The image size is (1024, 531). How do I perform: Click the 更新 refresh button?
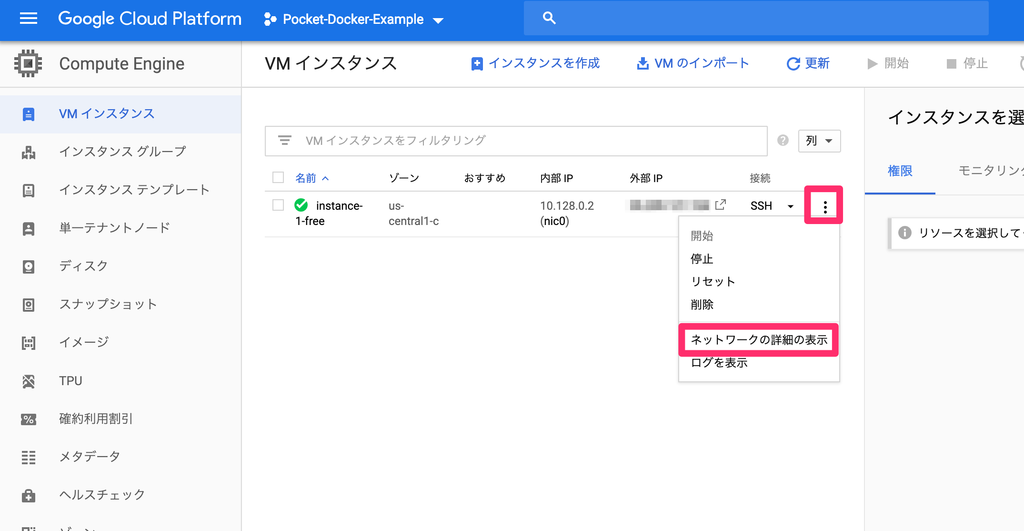808,63
